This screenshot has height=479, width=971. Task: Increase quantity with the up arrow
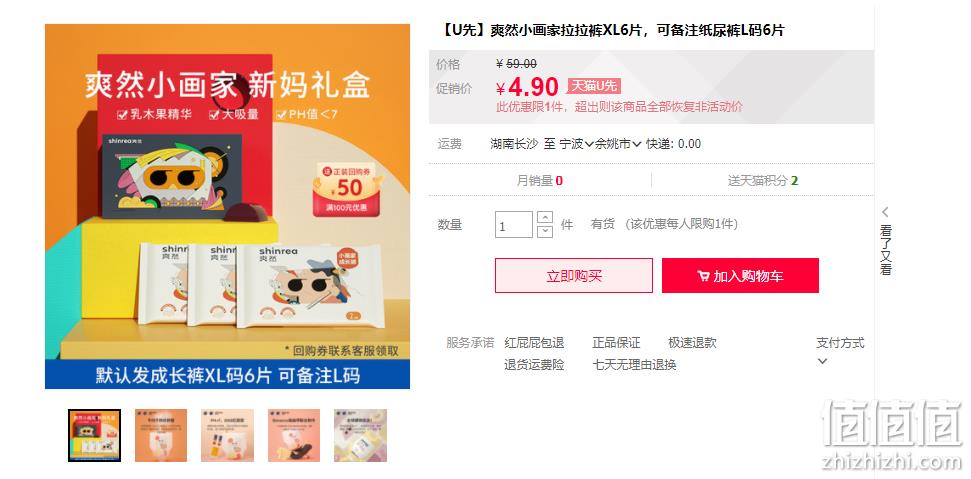[x=545, y=218]
